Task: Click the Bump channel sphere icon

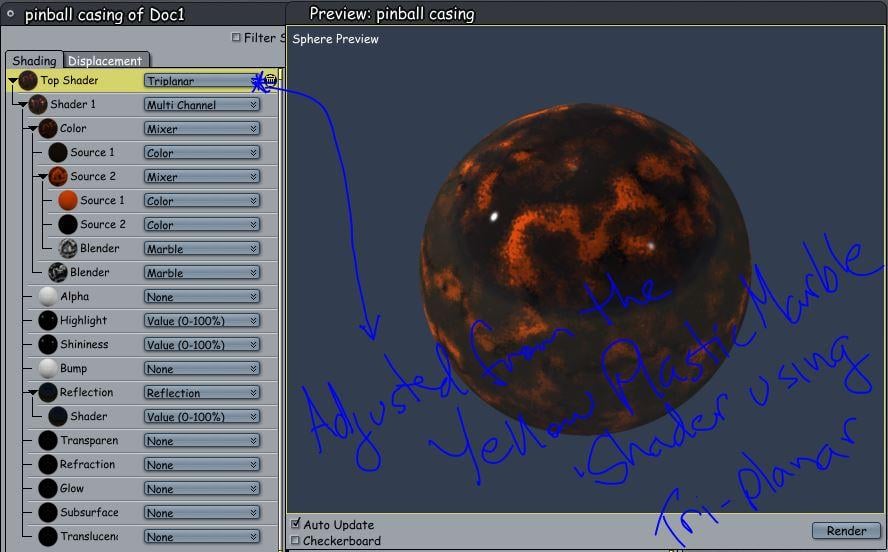Action: tap(48, 368)
